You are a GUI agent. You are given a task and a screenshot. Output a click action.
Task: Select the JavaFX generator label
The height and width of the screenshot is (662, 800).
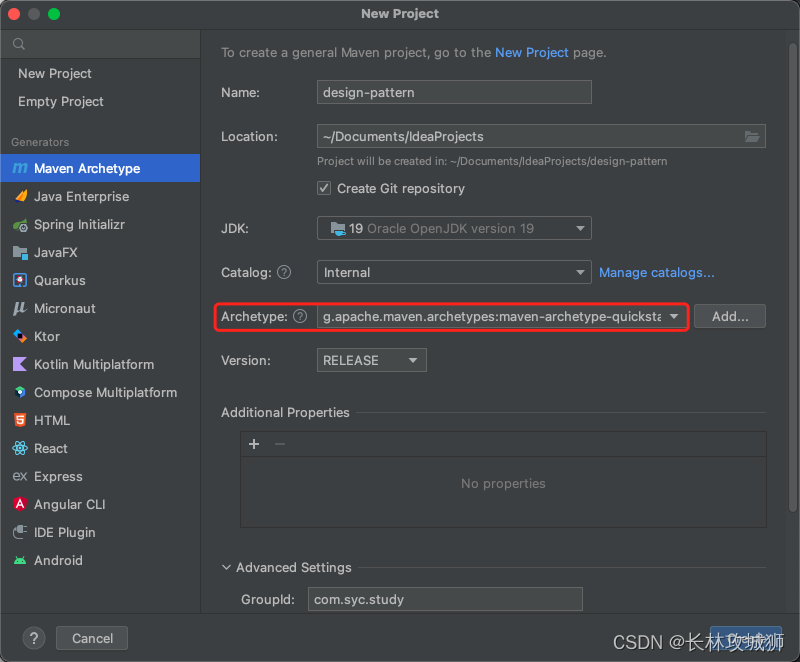point(56,252)
